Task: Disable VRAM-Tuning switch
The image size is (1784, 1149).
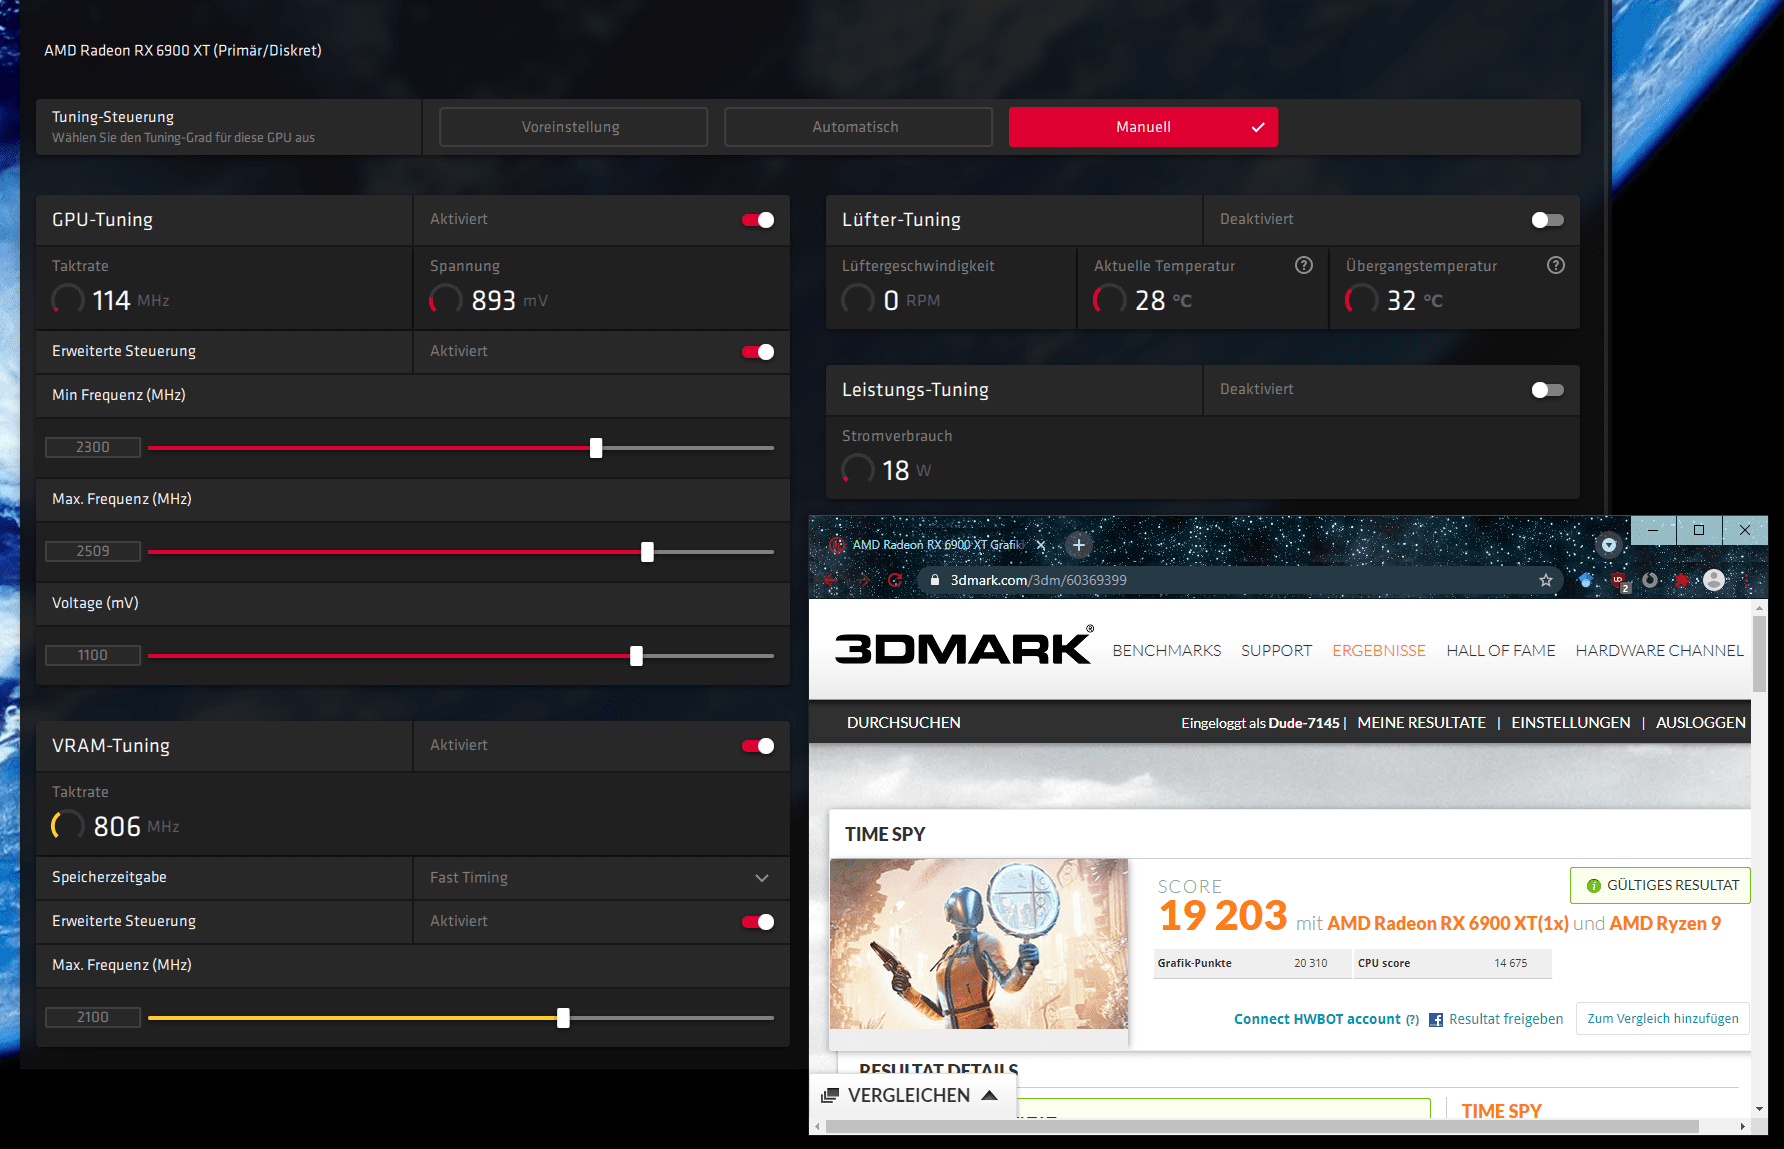Action: [758, 746]
